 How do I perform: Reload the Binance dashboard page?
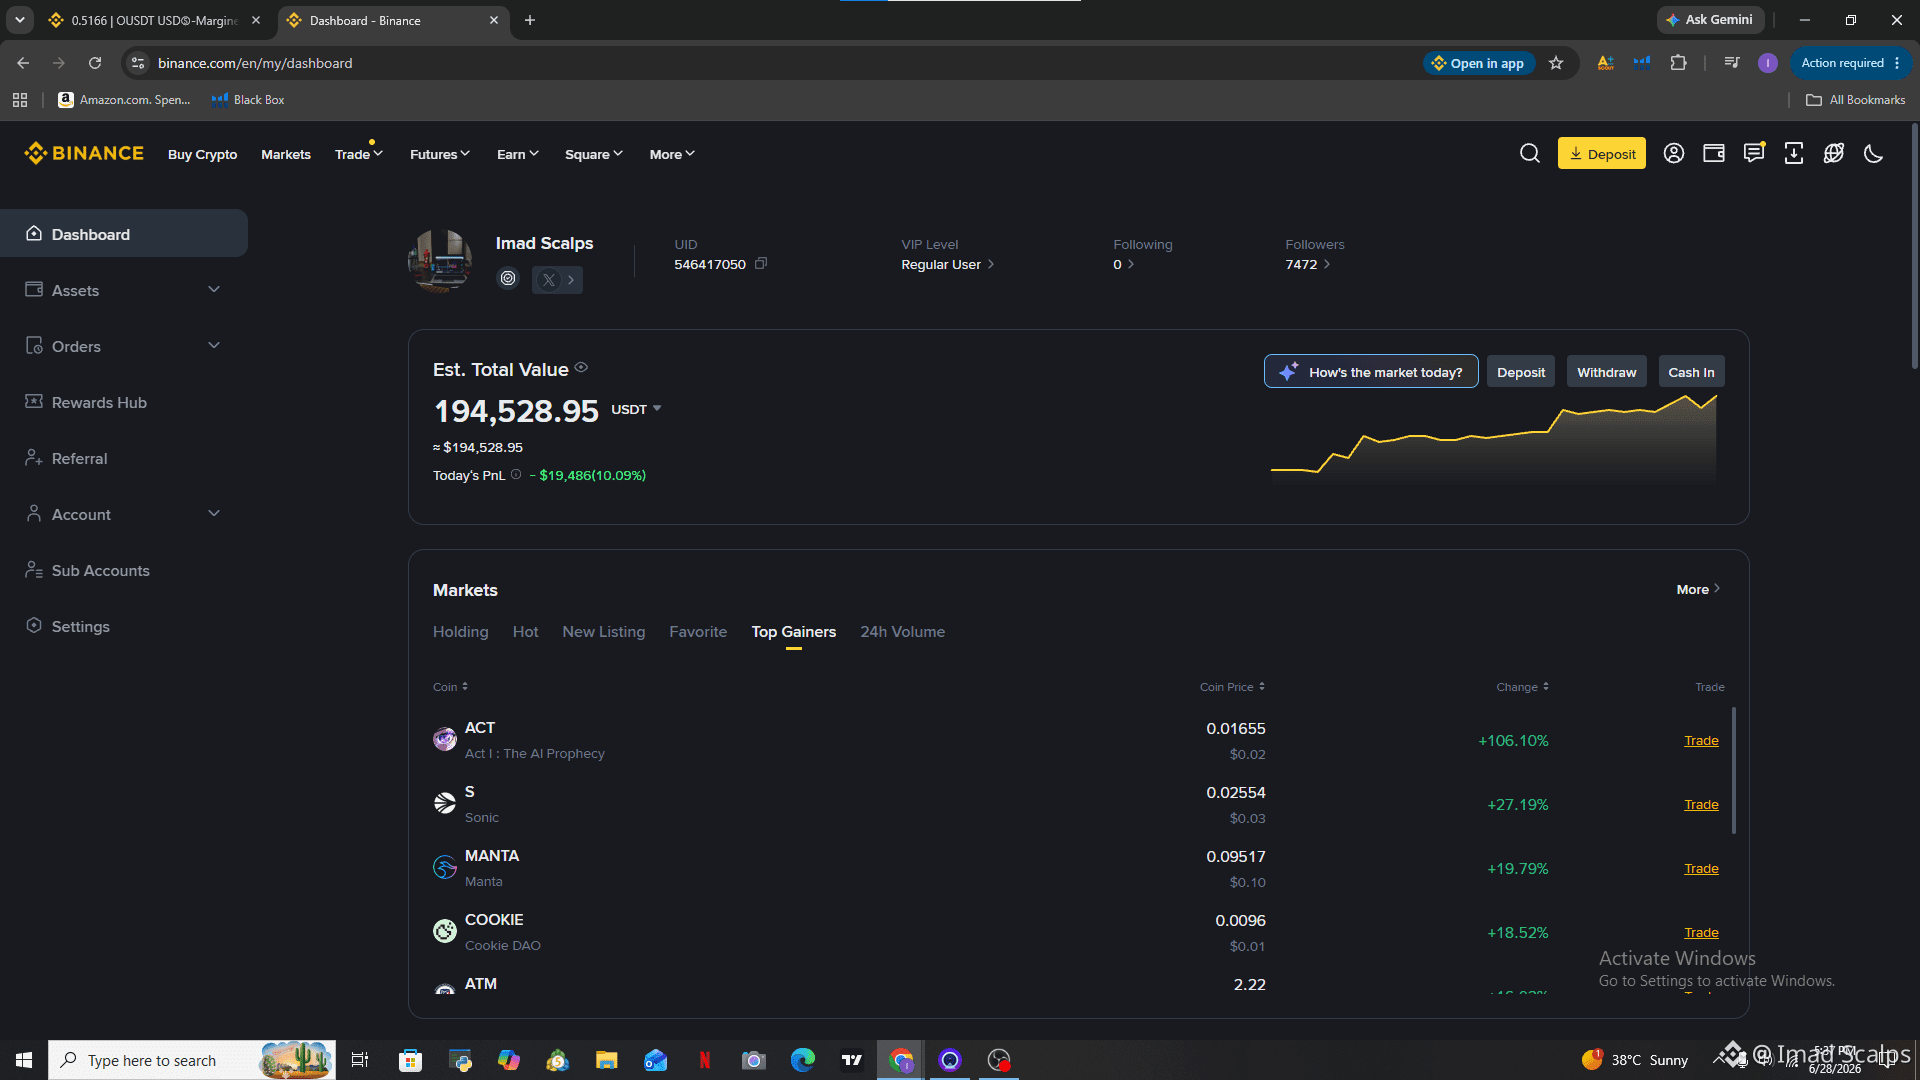coord(95,63)
